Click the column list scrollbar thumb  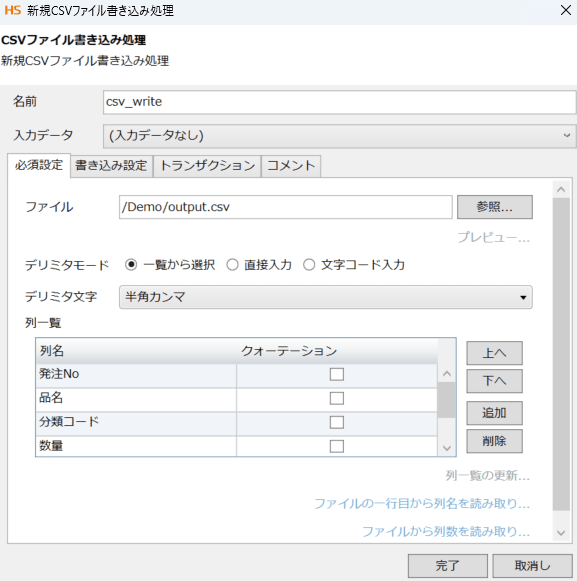coord(447,400)
